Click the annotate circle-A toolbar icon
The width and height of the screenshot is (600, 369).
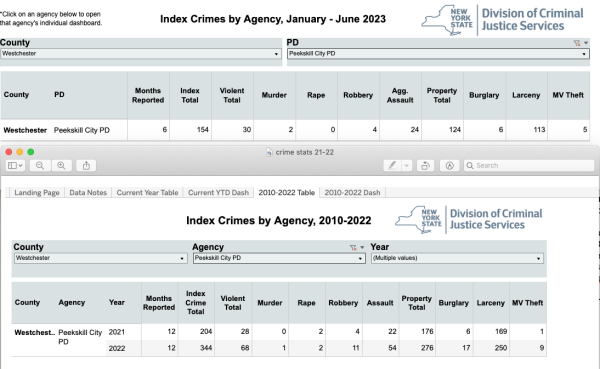450,166
